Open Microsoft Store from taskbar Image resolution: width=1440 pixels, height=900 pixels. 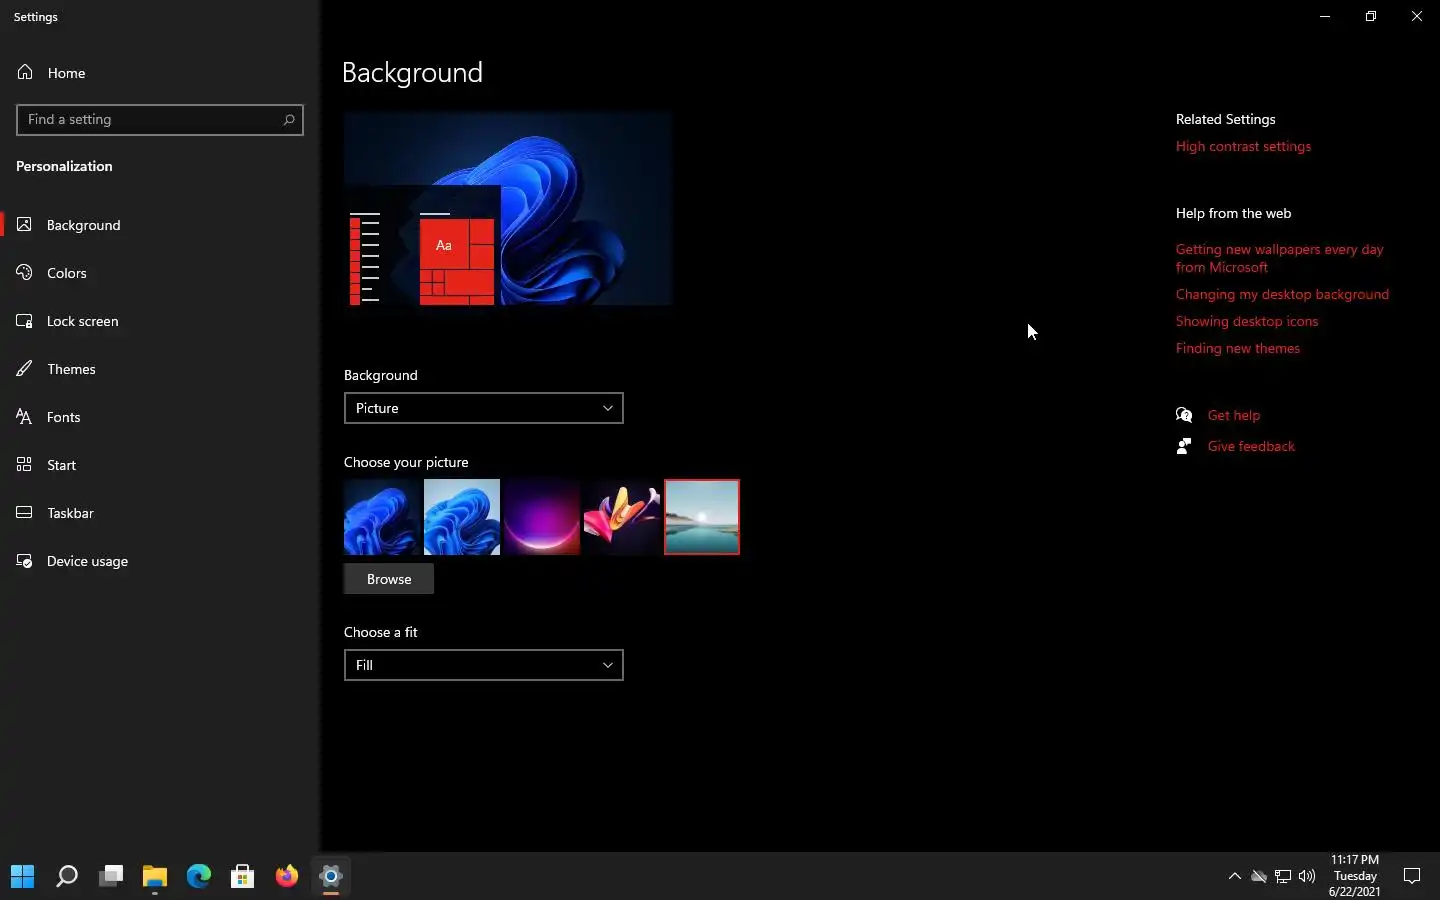click(x=243, y=877)
